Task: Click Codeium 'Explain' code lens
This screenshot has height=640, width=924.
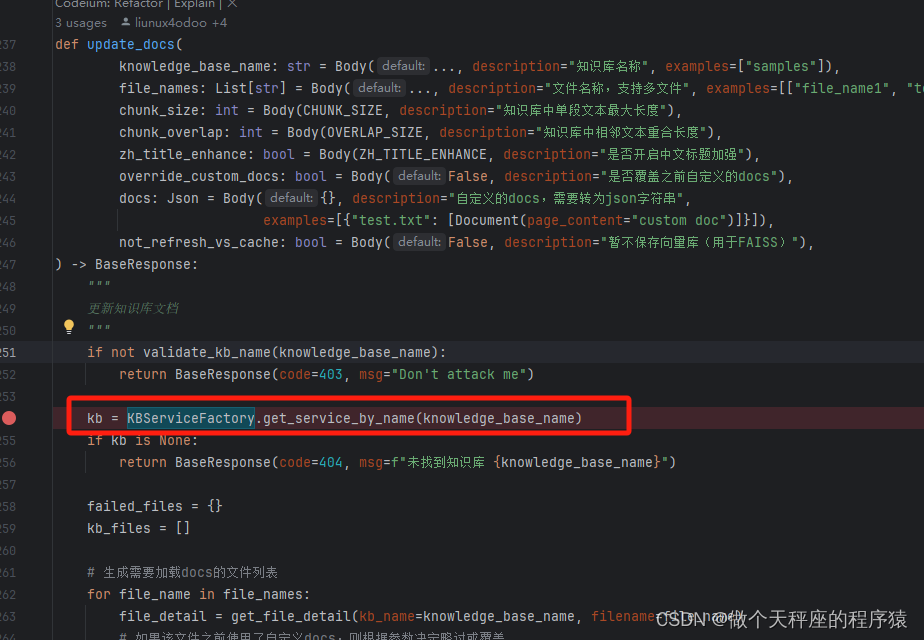Action: coord(194,4)
